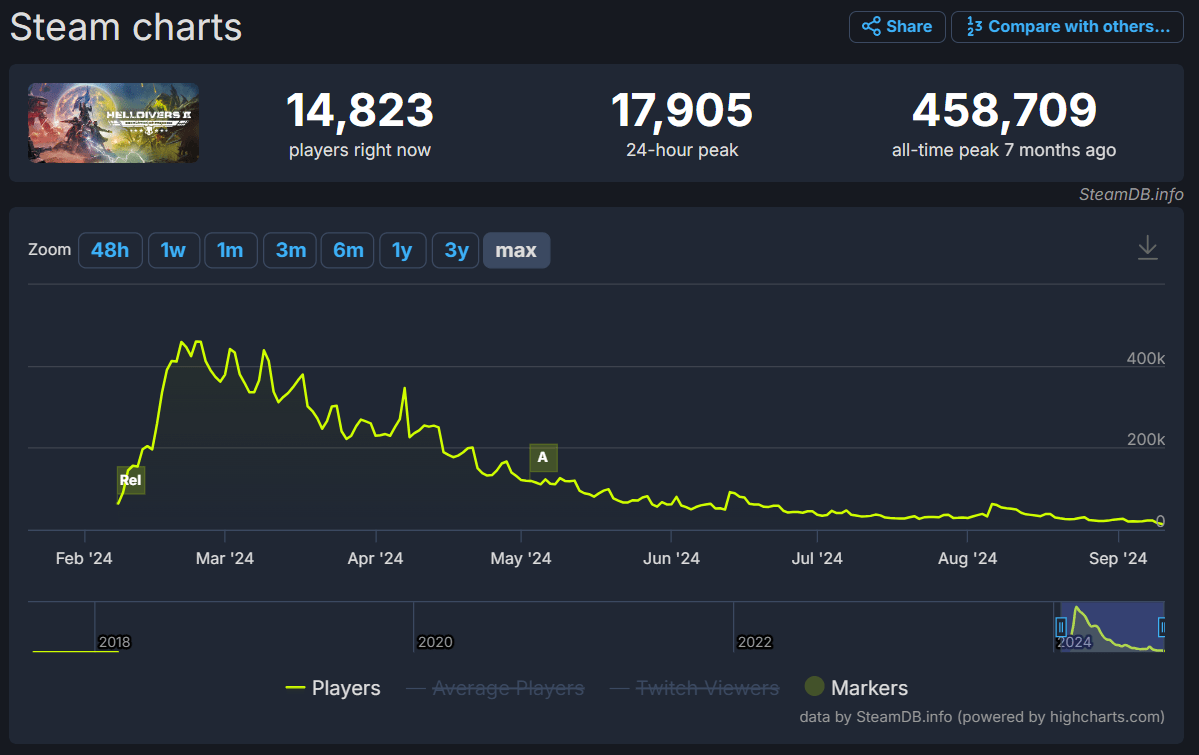1199x755 pixels.
Task: Toggle the Markers legend item
Action: tap(857, 688)
